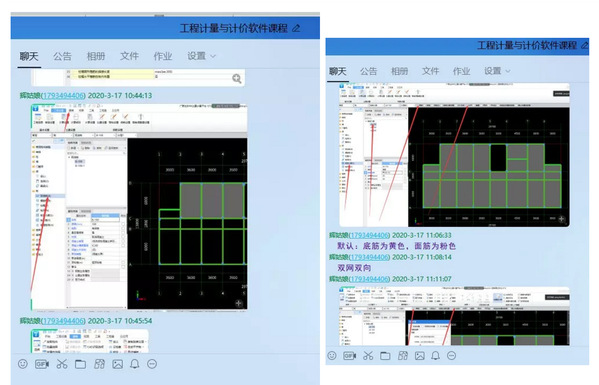Expand 设置 dropdown in right window
The height and width of the screenshot is (385, 599).
(497, 71)
